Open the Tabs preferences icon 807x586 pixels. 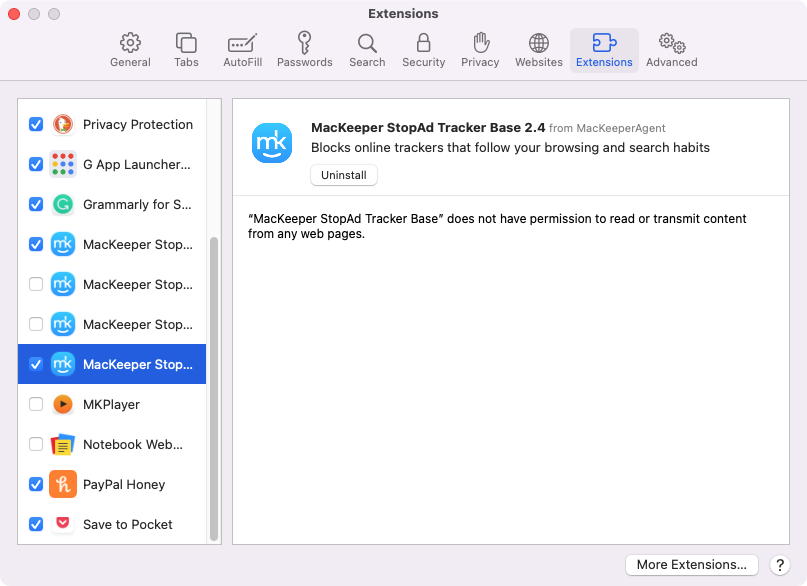(x=186, y=43)
